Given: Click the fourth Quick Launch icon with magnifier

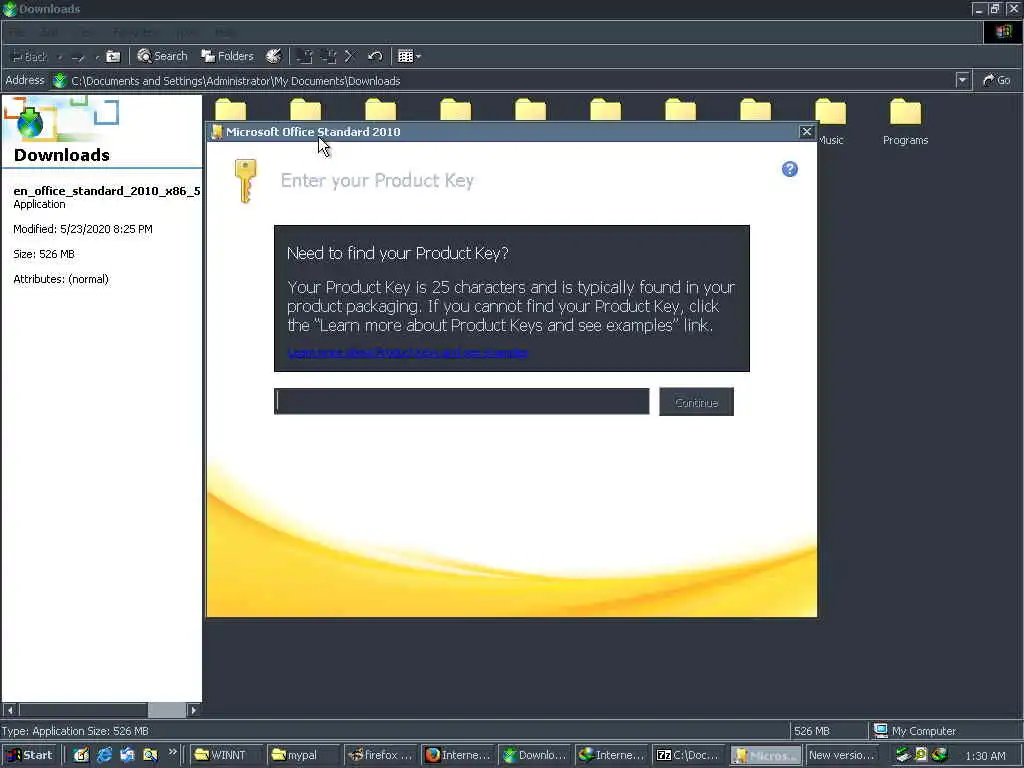Looking at the screenshot, I should coord(150,755).
